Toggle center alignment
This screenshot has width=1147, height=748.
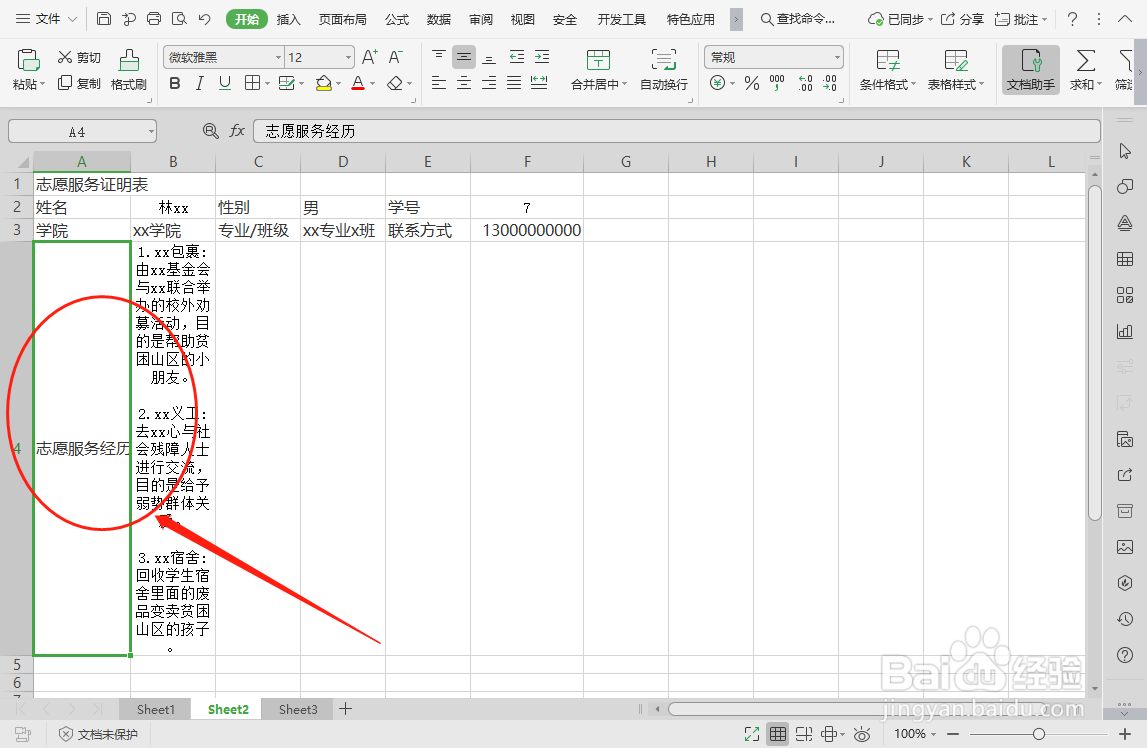pos(463,83)
